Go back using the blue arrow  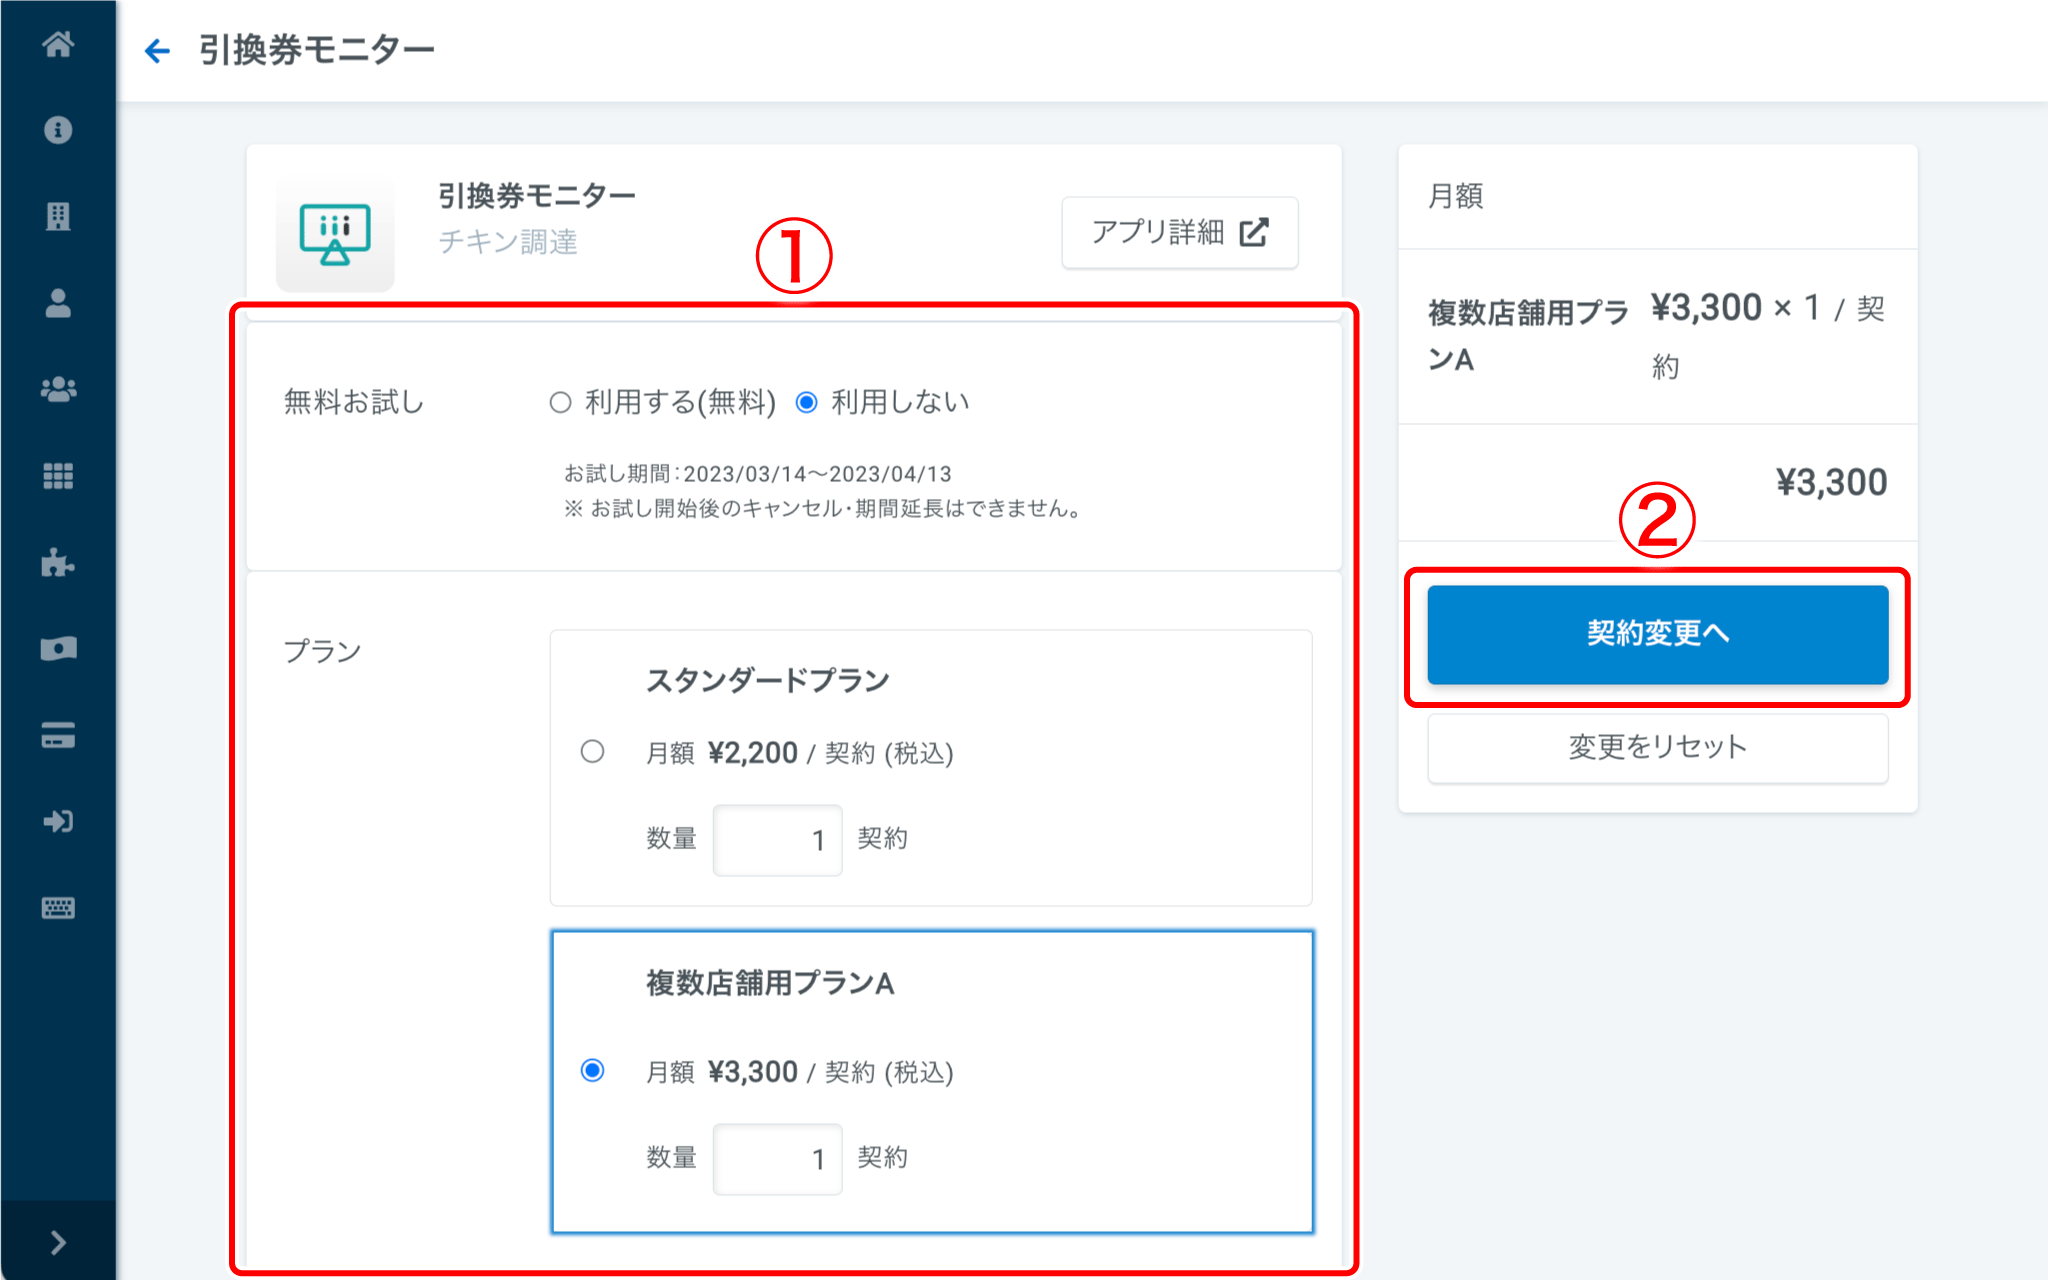pyautogui.click(x=157, y=50)
